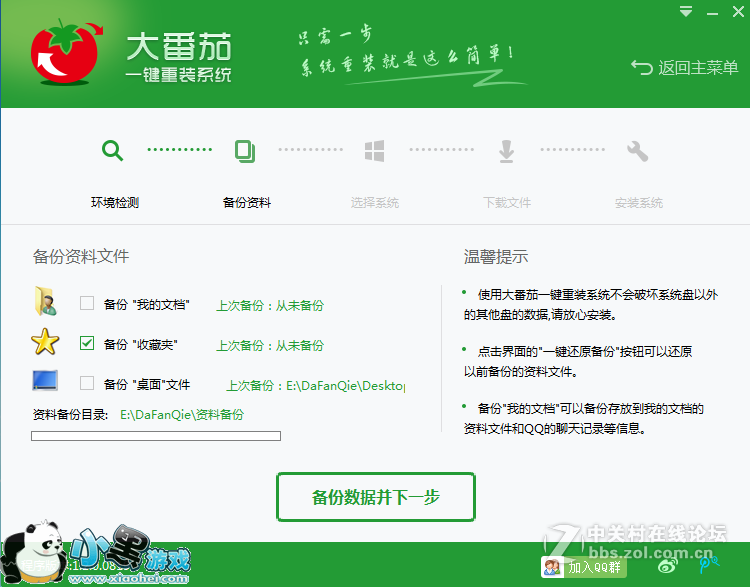Click the 备份 "我的文档" label
Screen dimensions: 750x587
pos(146,304)
